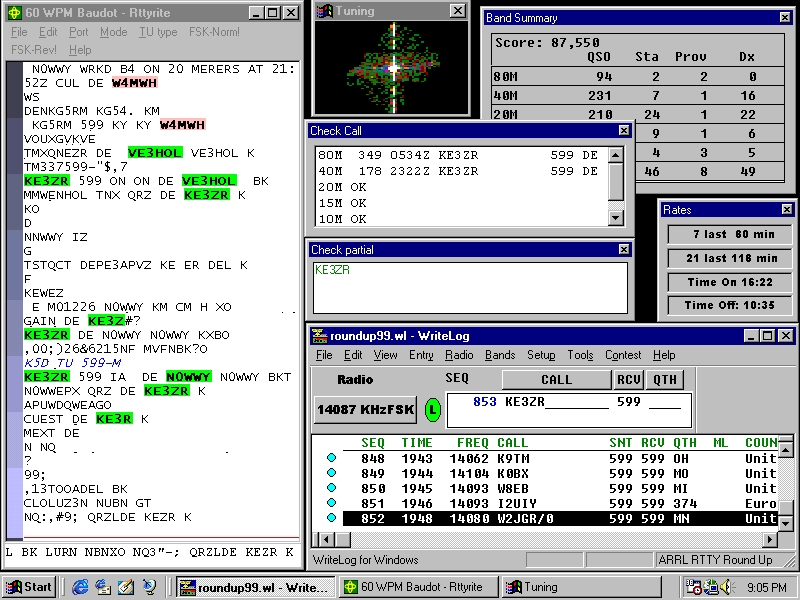
Task: Open the Bands menu in WriteLog
Action: [x=500, y=355]
